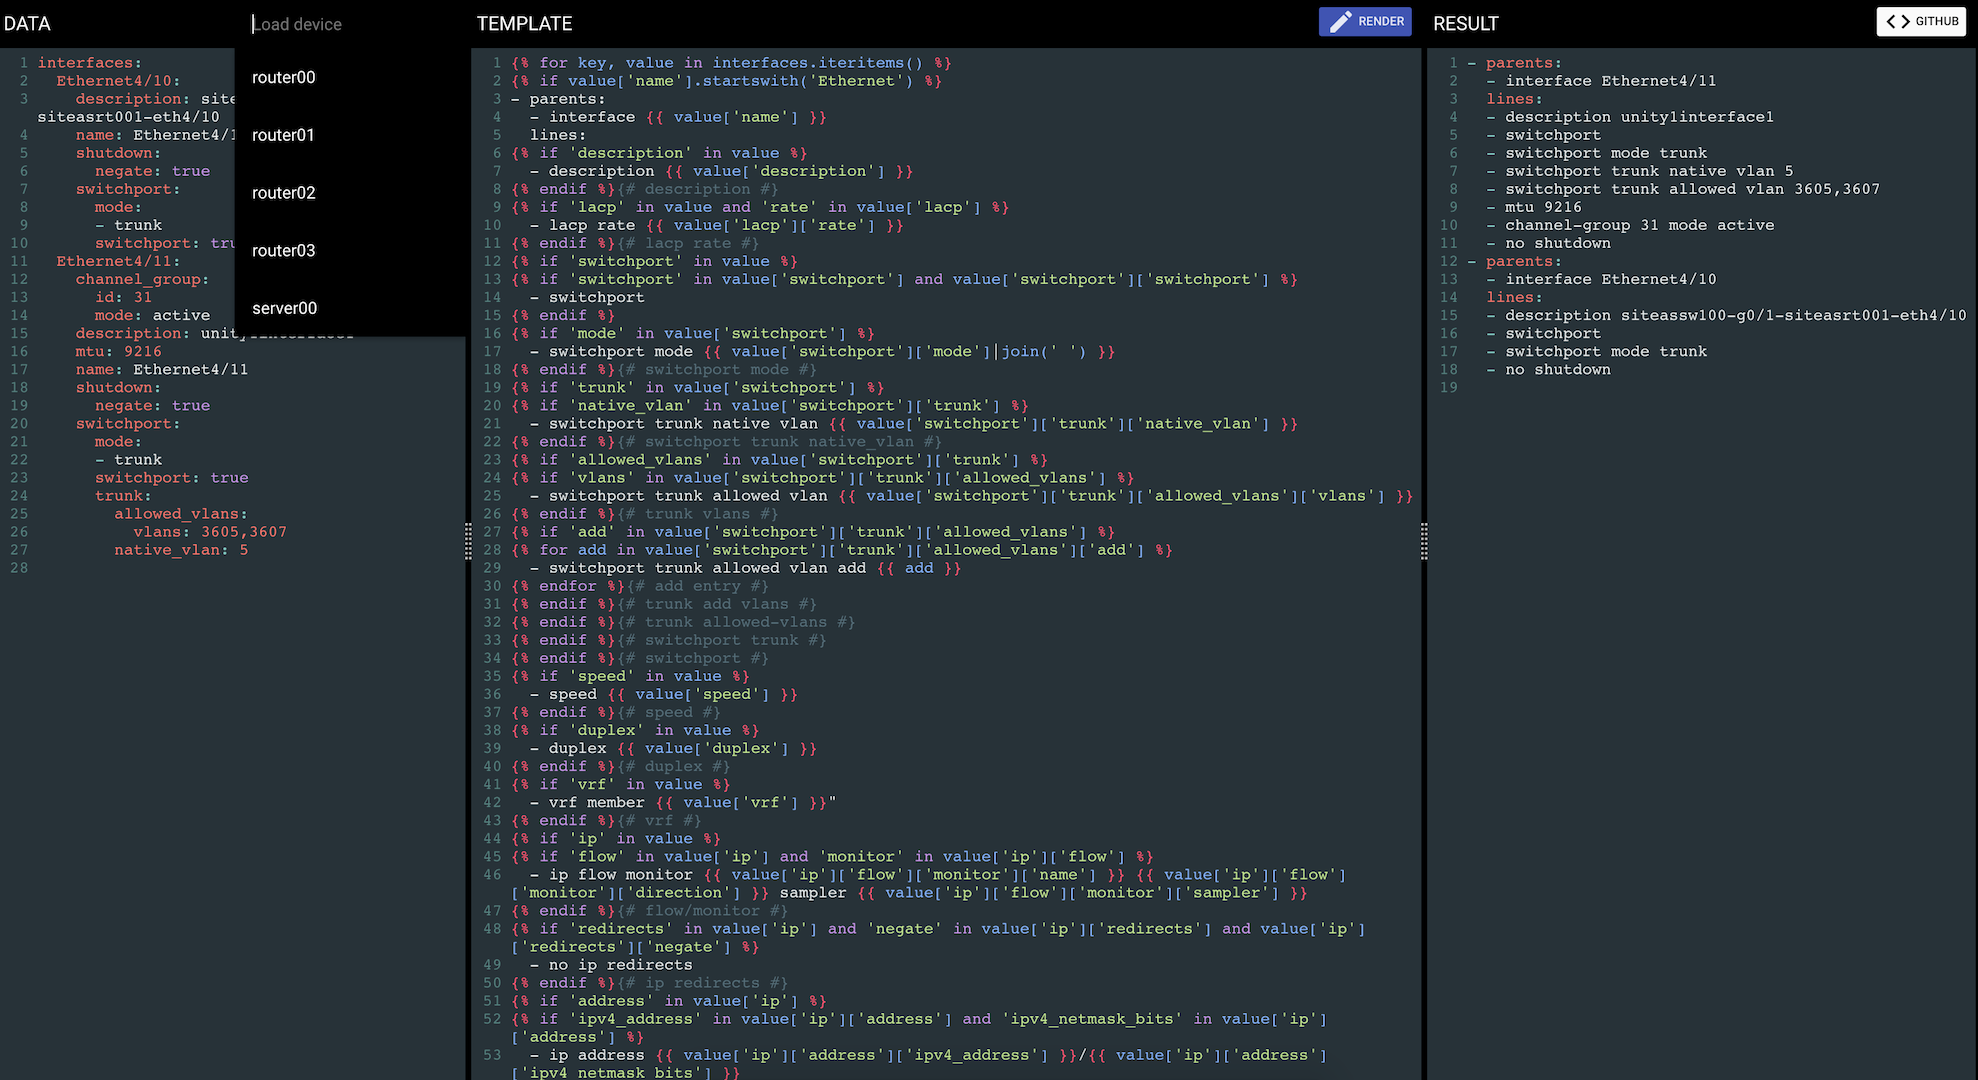Click the splitter grip between Template and Result
1978x1080 pixels.
point(1424,541)
